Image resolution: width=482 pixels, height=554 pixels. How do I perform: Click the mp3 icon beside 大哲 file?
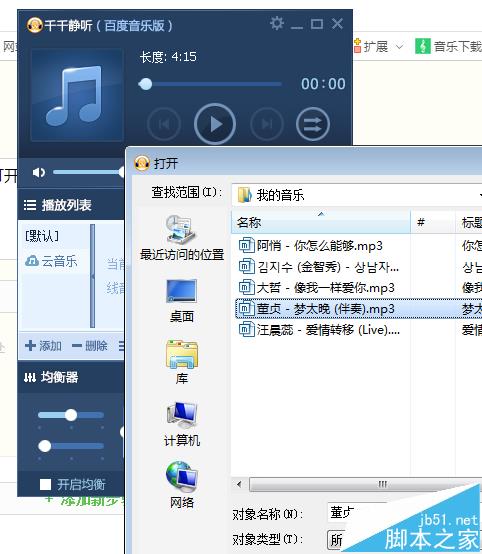(x=246, y=287)
